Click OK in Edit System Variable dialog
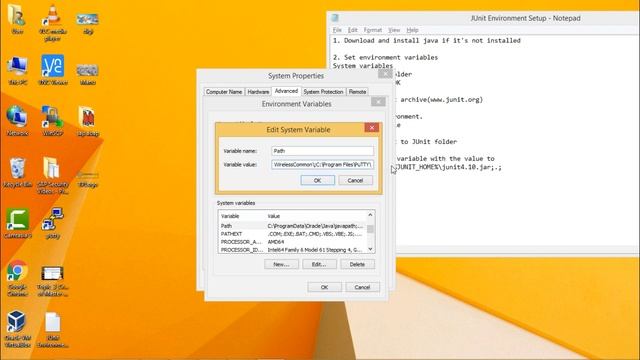 (318, 180)
